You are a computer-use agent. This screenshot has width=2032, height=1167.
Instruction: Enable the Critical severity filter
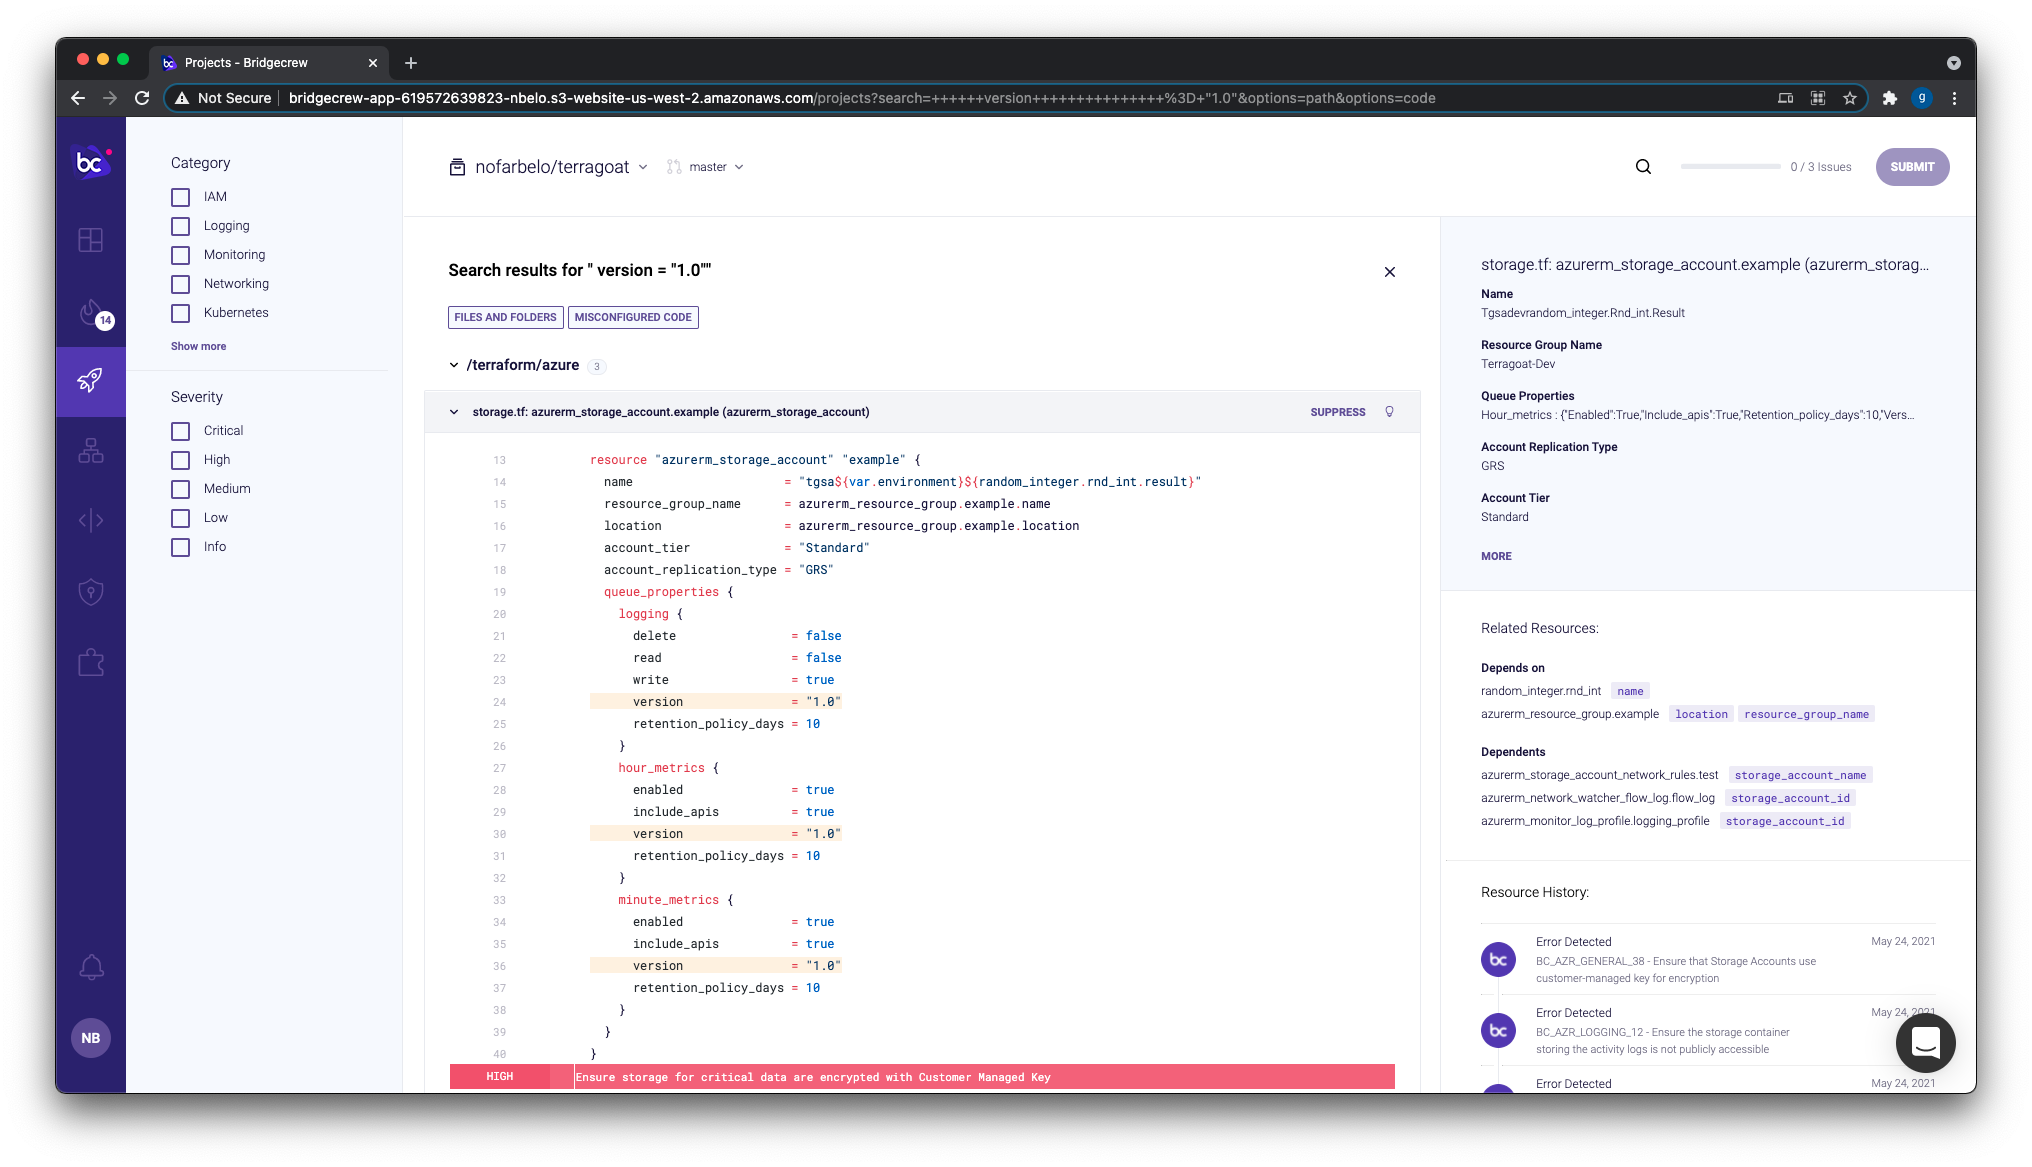[x=180, y=431]
